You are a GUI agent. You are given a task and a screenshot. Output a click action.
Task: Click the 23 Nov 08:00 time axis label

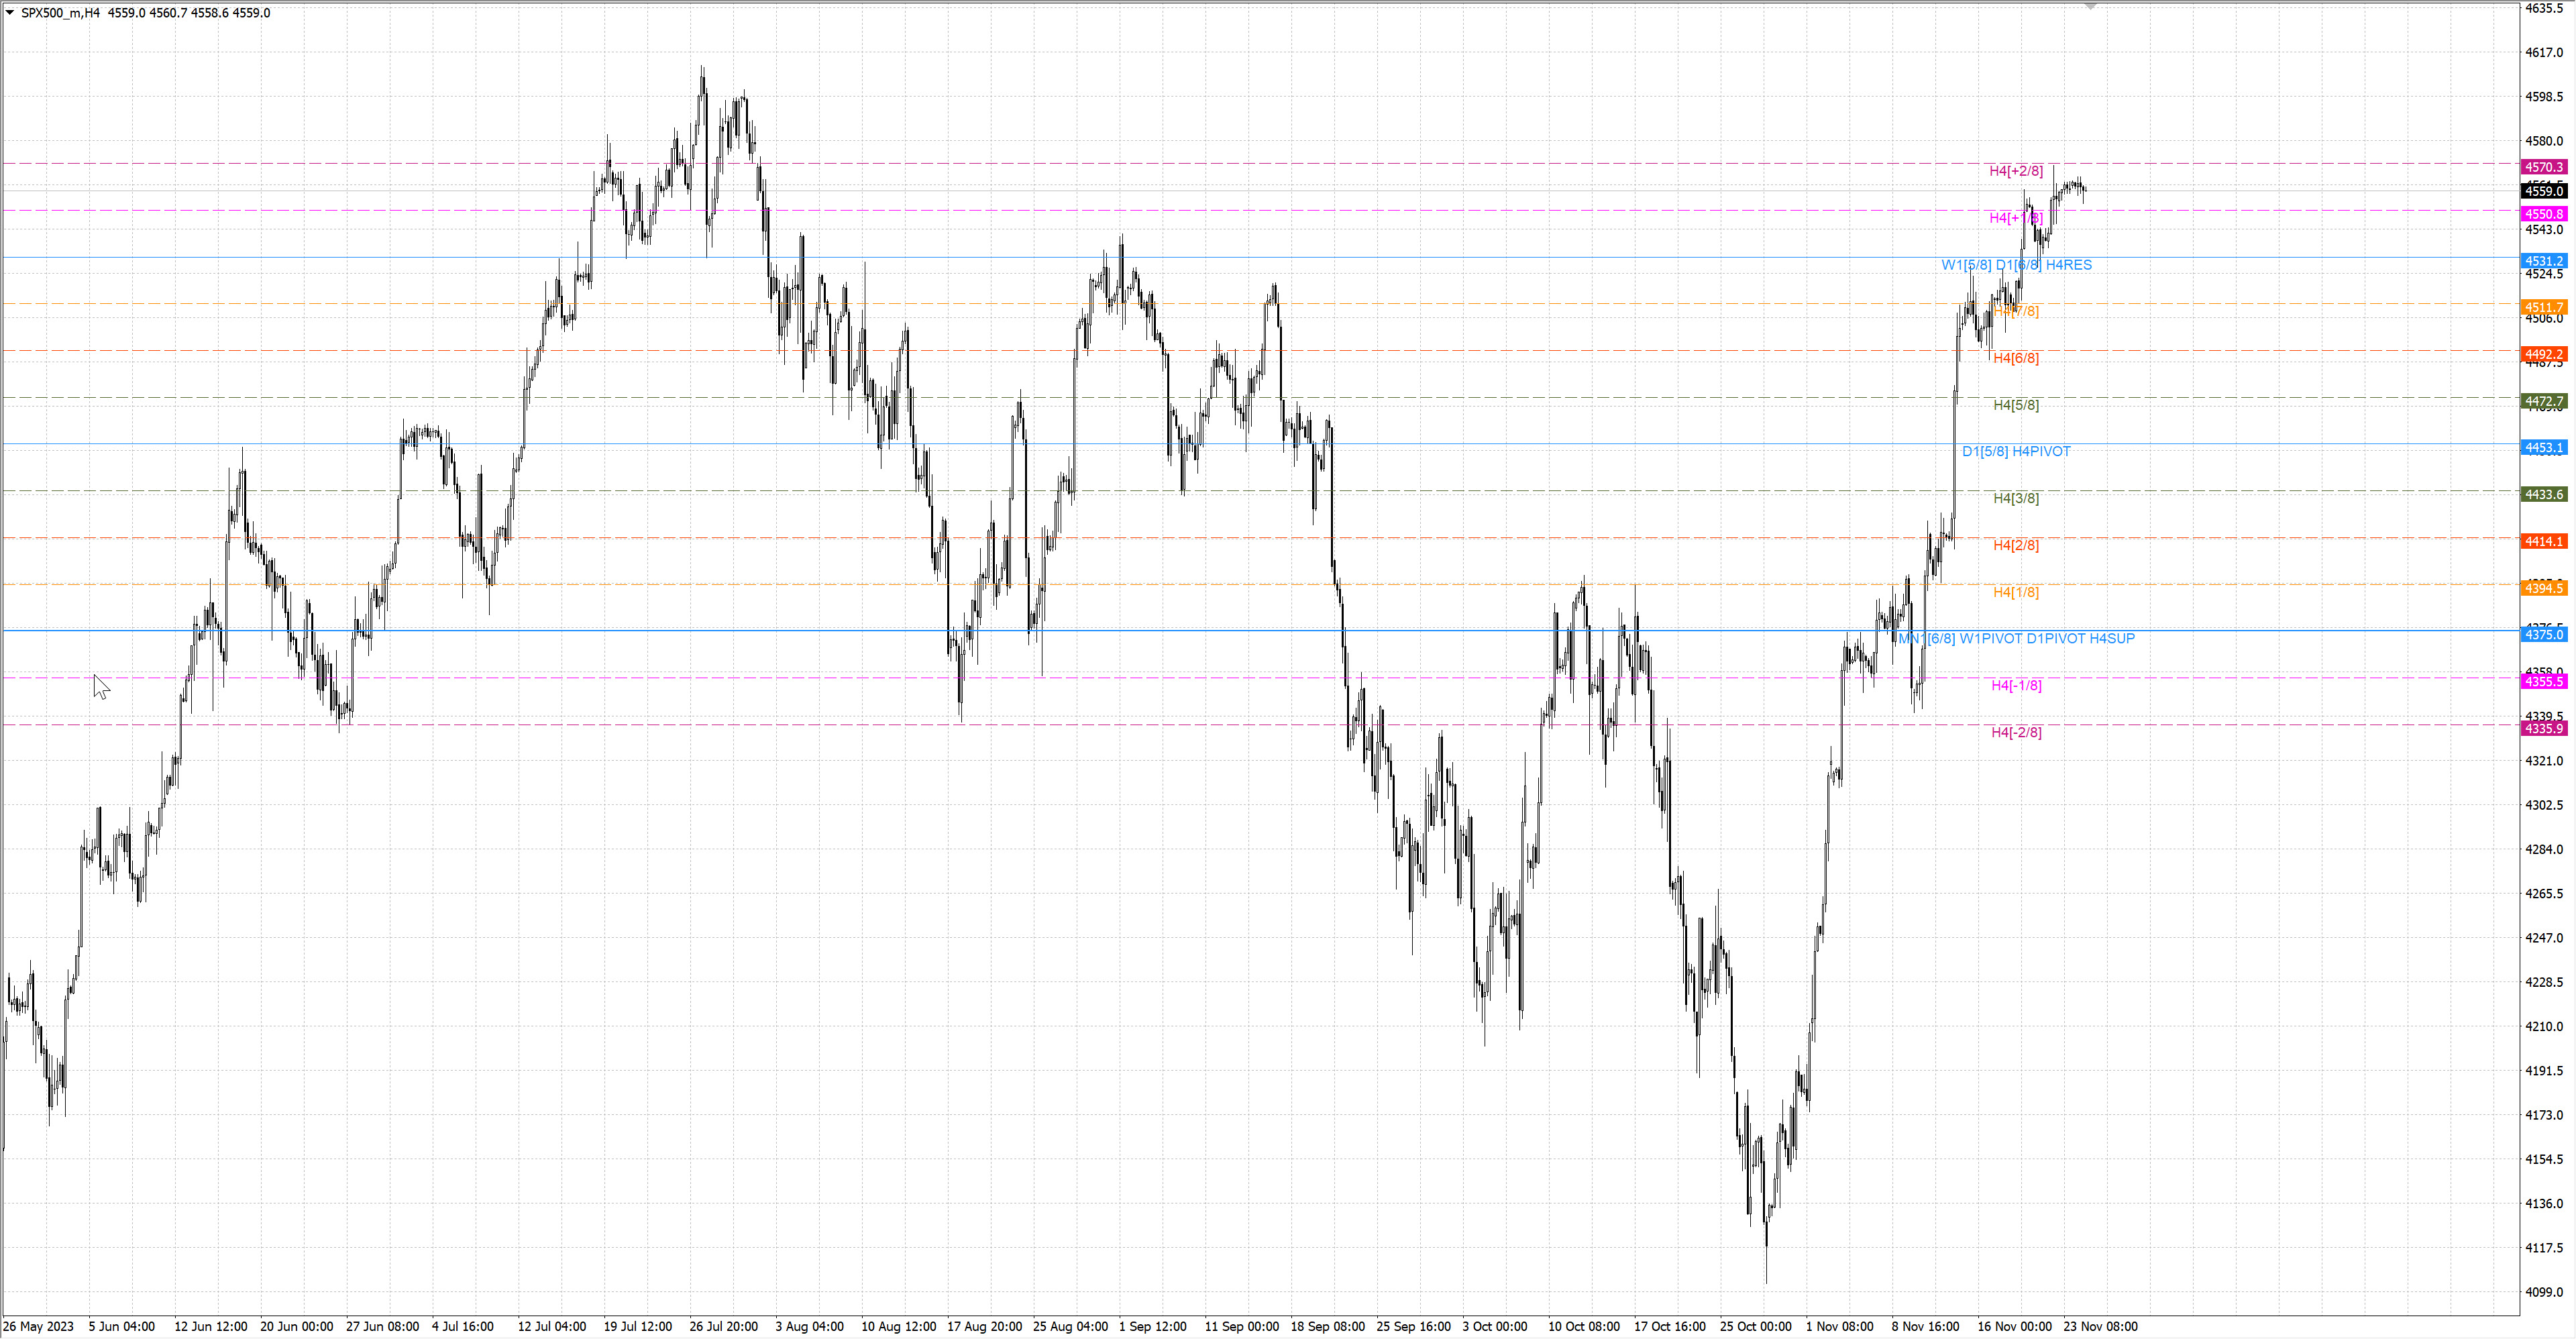click(2100, 1326)
